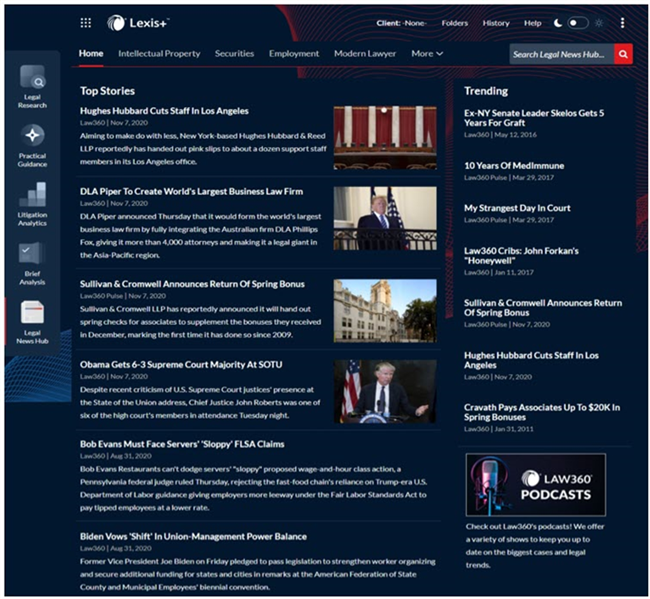Switch to the Employment tab
Screen dimensions: 650x599
coord(294,53)
